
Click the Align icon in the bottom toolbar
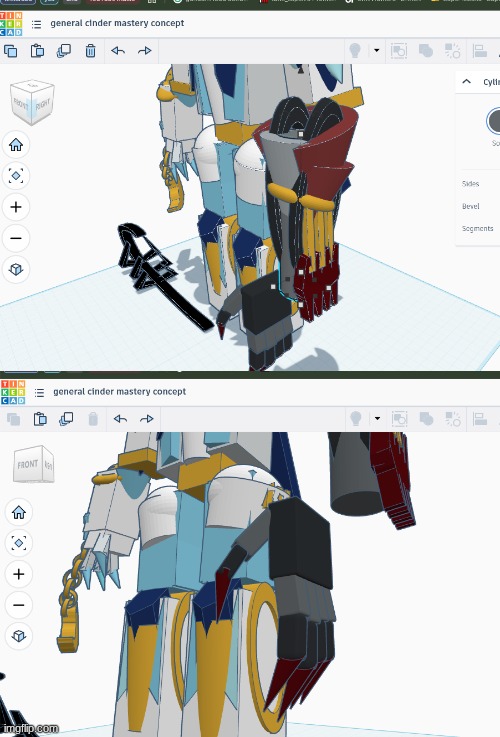(480, 419)
